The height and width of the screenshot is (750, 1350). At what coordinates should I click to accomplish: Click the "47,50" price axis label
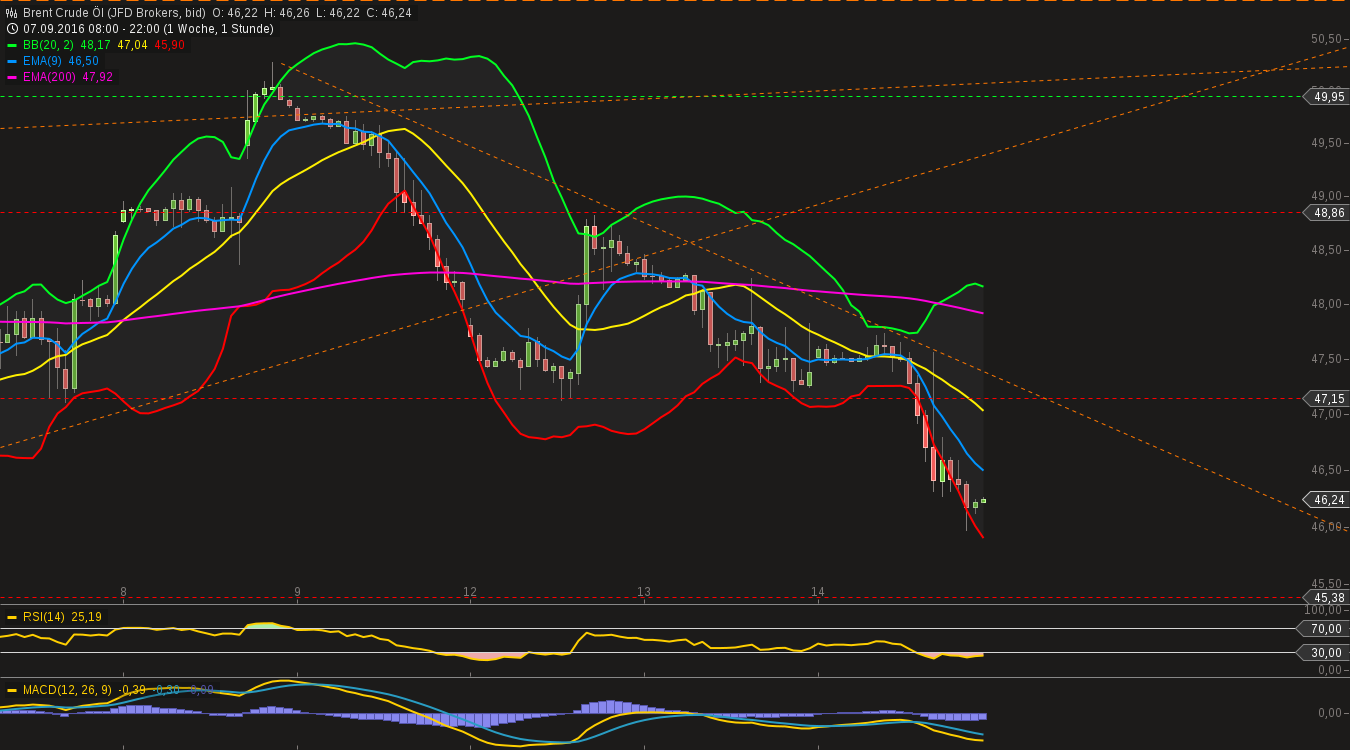[x=1326, y=359]
